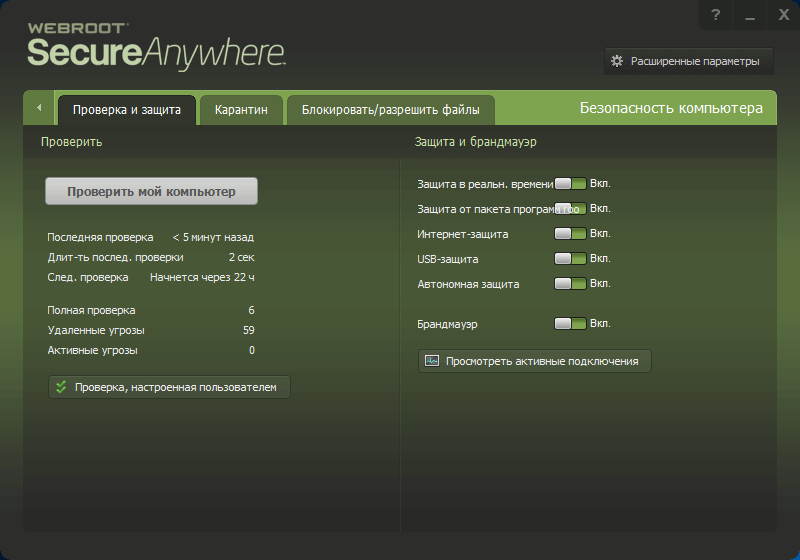Click the Вкл. status next to Брандмауэр

click(600, 323)
